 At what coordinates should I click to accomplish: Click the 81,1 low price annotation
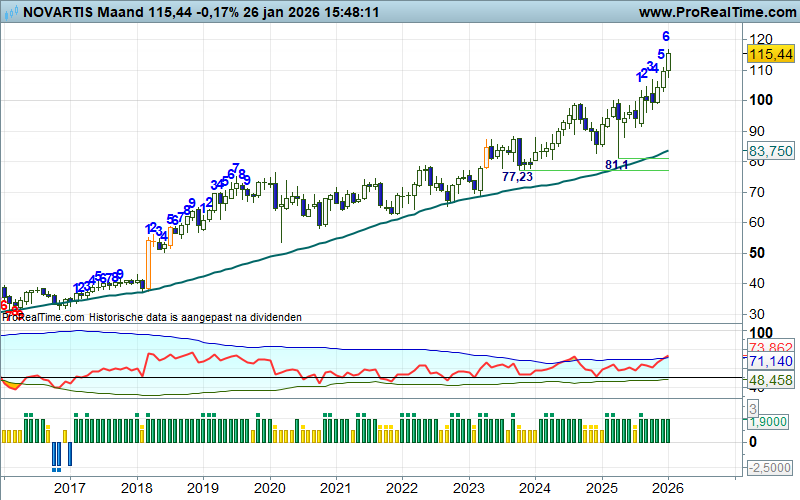pos(616,165)
